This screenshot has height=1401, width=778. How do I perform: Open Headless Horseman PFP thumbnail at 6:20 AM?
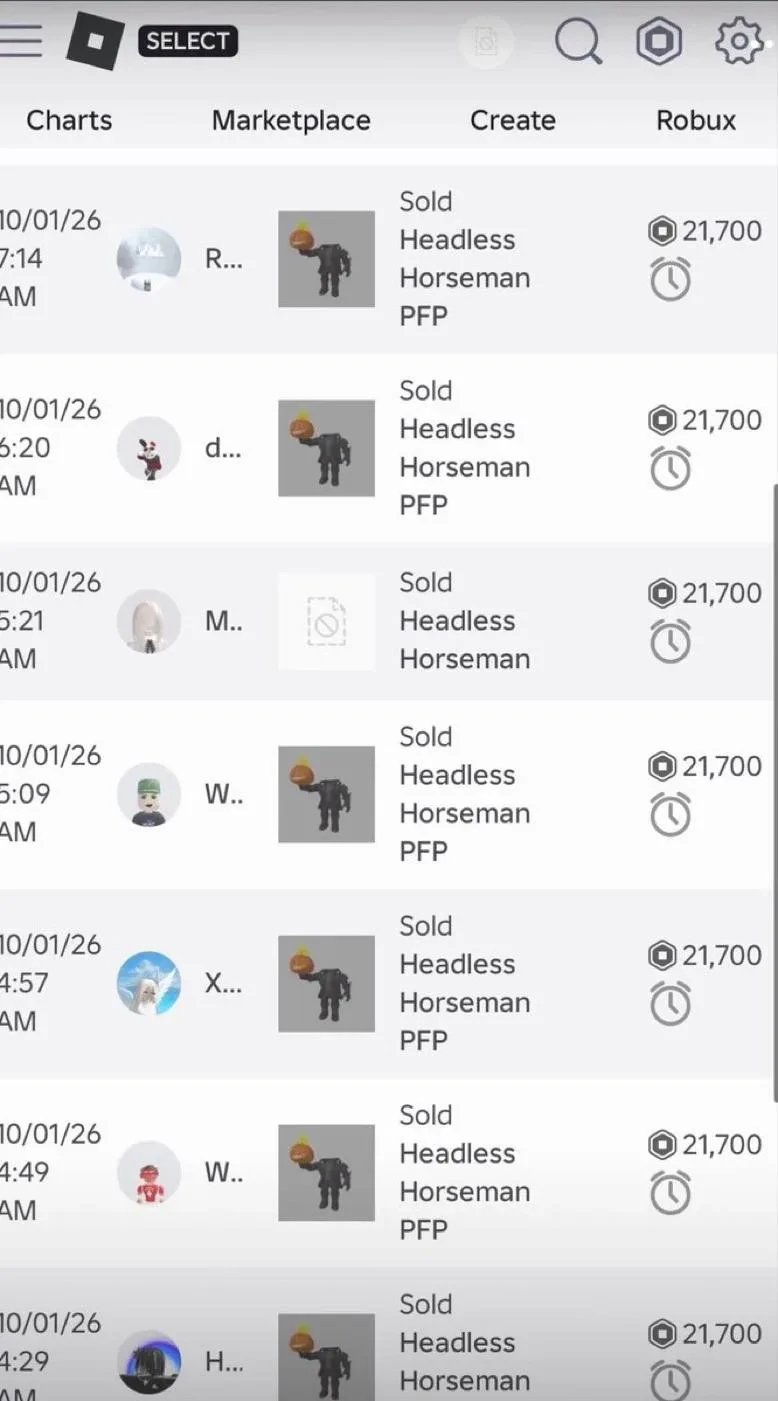click(x=326, y=448)
